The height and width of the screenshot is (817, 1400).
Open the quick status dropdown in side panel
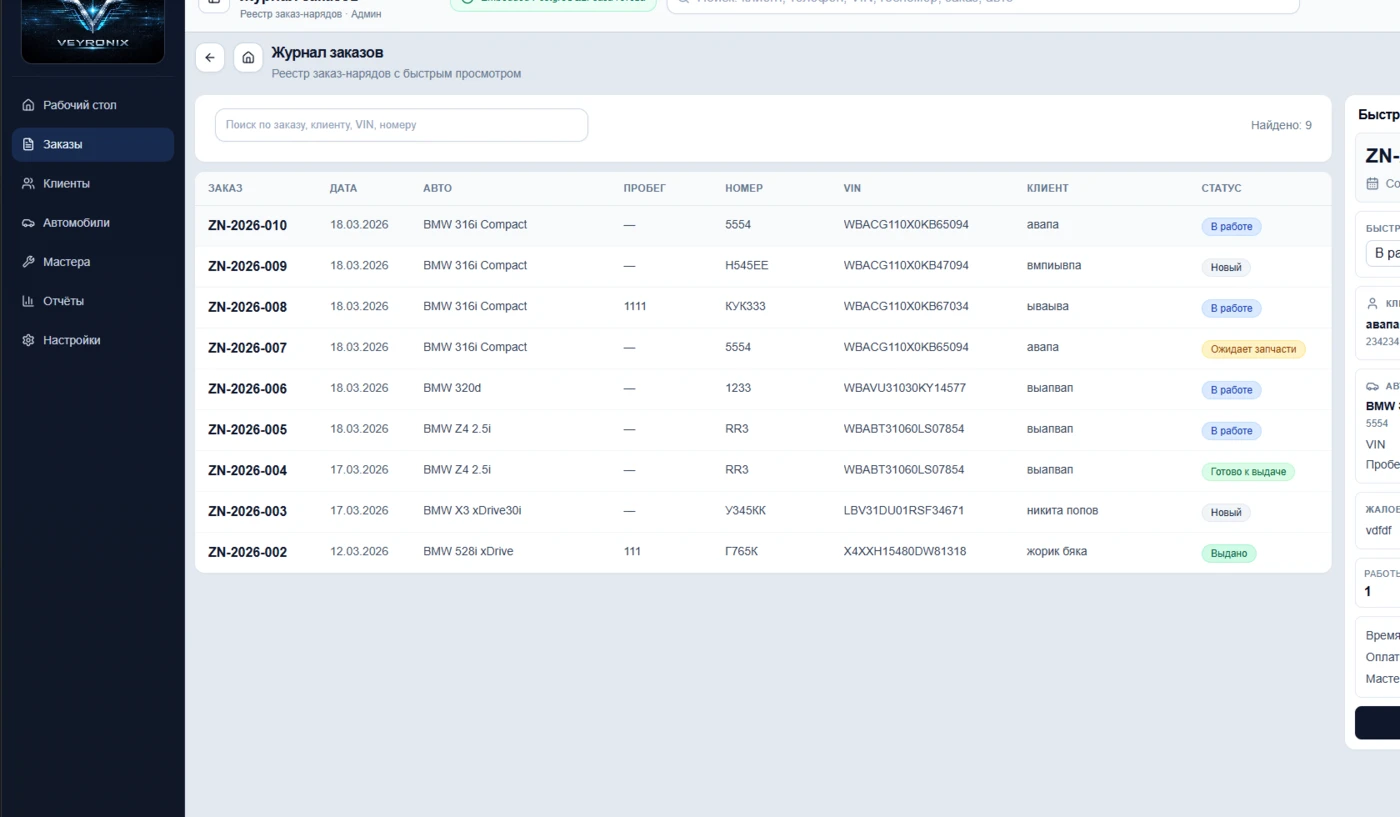tap(1385, 253)
